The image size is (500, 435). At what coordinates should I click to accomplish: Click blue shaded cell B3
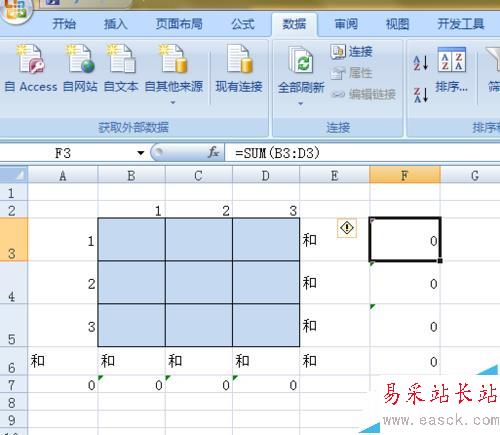tap(132, 240)
